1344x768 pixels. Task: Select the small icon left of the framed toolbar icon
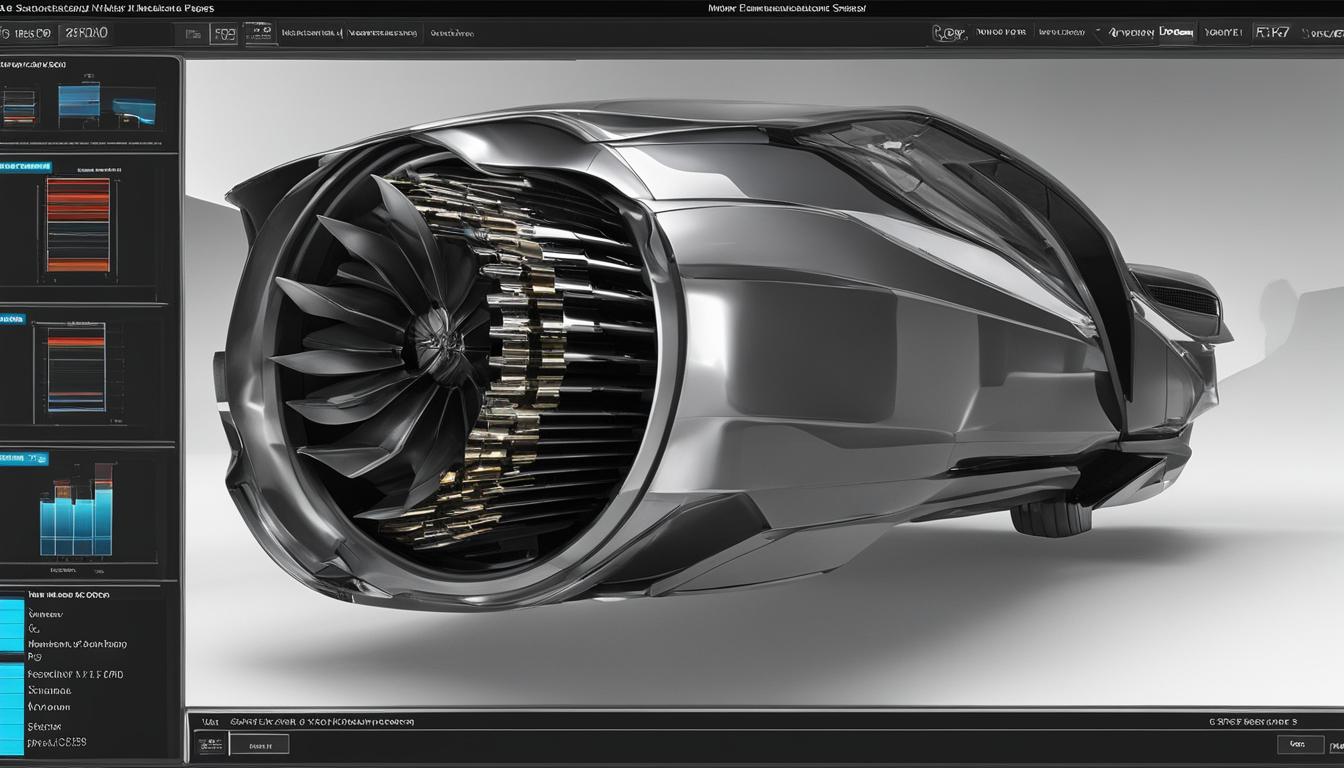[193, 34]
